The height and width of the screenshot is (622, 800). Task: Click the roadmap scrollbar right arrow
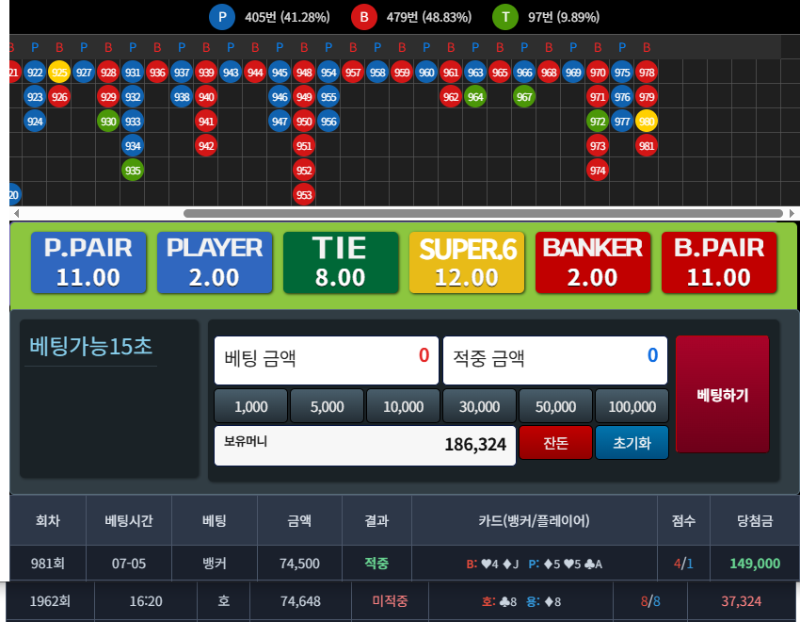pos(792,213)
